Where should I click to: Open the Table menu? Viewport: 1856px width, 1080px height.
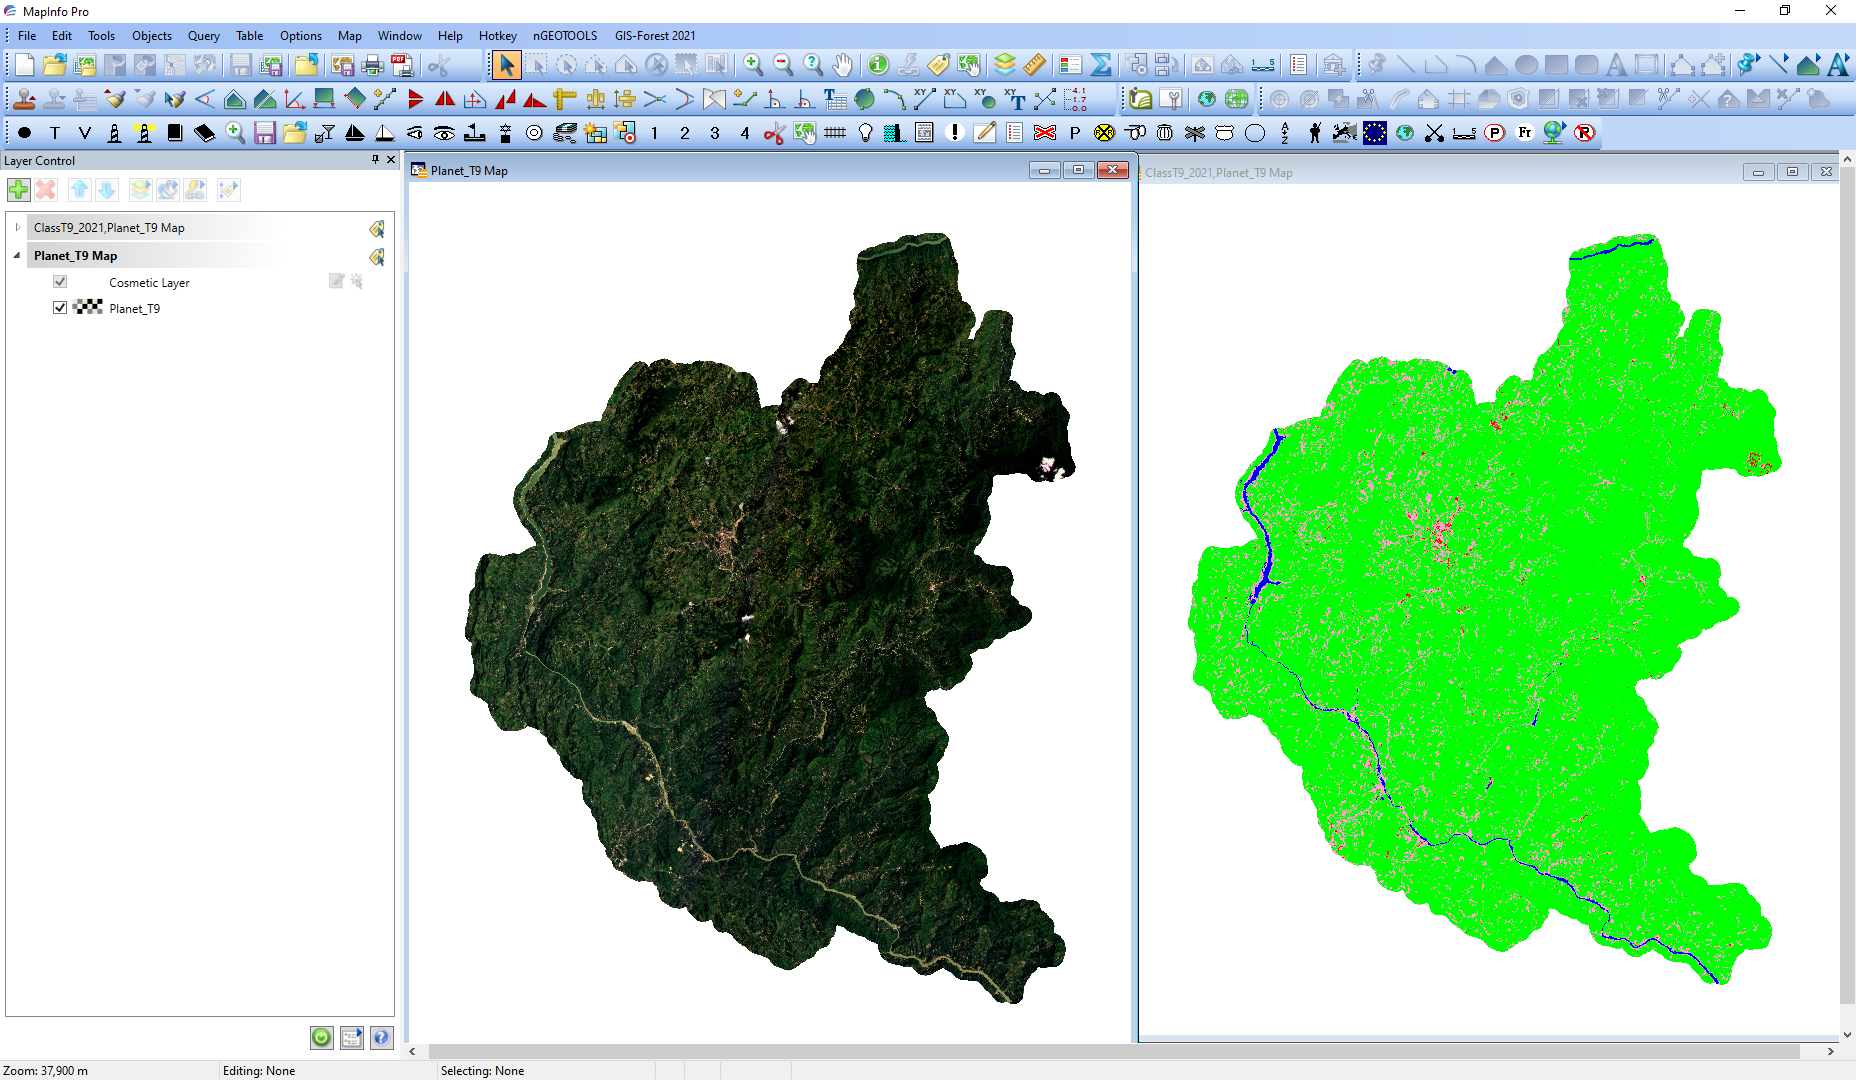[249, 35]
